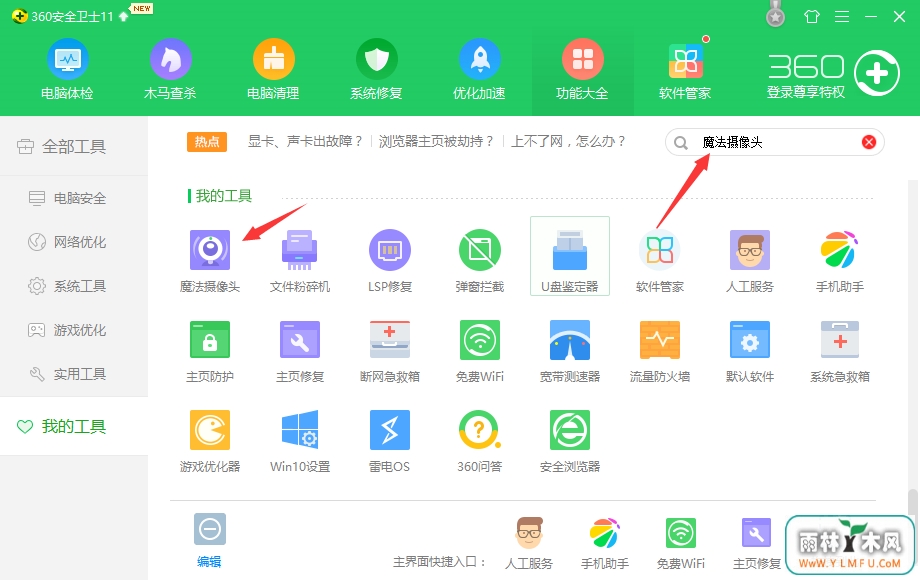Open 实用工具 category in sidebar

coord(74,374)
